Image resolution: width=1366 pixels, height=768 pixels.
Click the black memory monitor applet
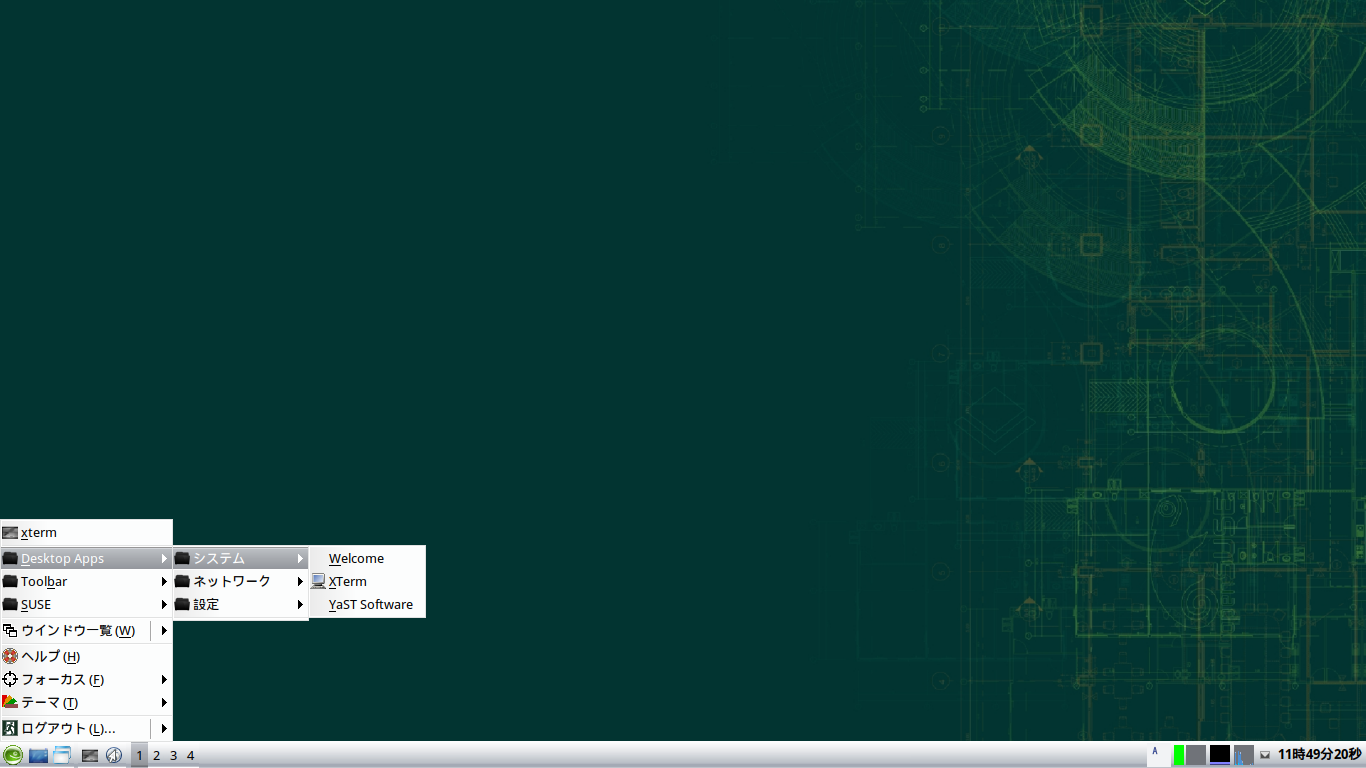(x=1220, y=755)
